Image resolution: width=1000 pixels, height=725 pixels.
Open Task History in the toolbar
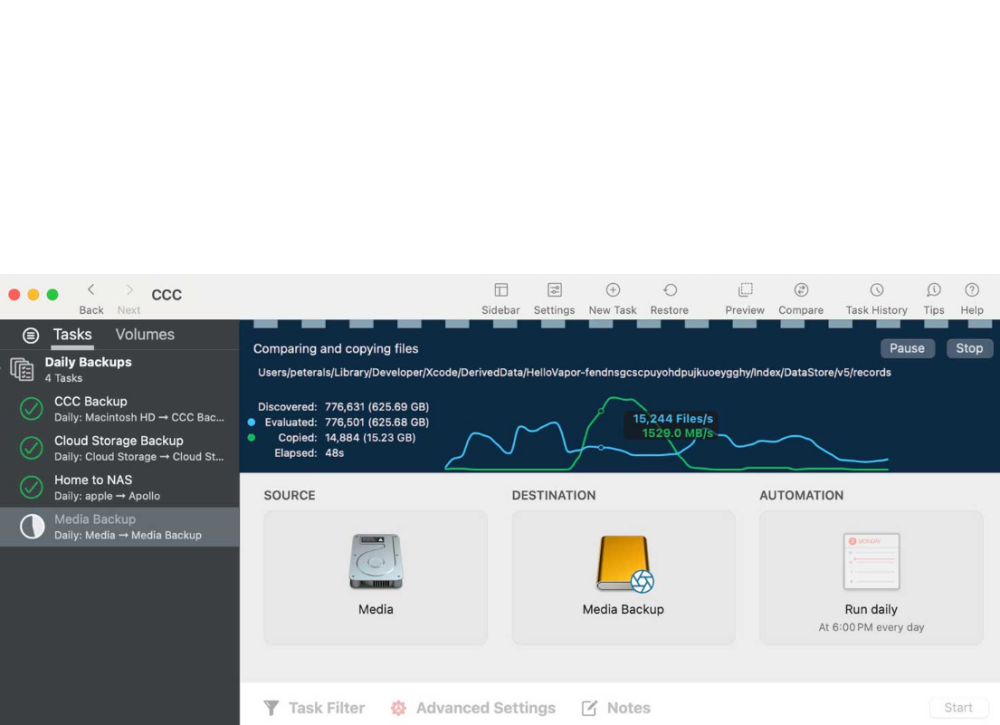click(x=877, y=290)
